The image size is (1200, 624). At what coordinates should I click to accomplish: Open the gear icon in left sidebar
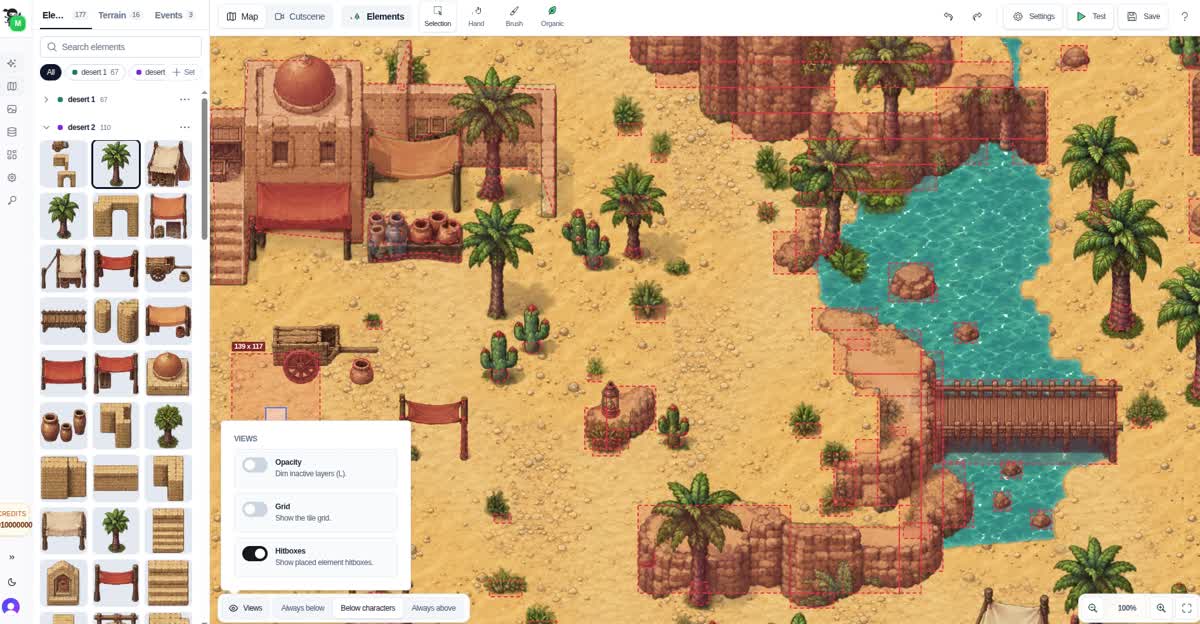(12, 177)
